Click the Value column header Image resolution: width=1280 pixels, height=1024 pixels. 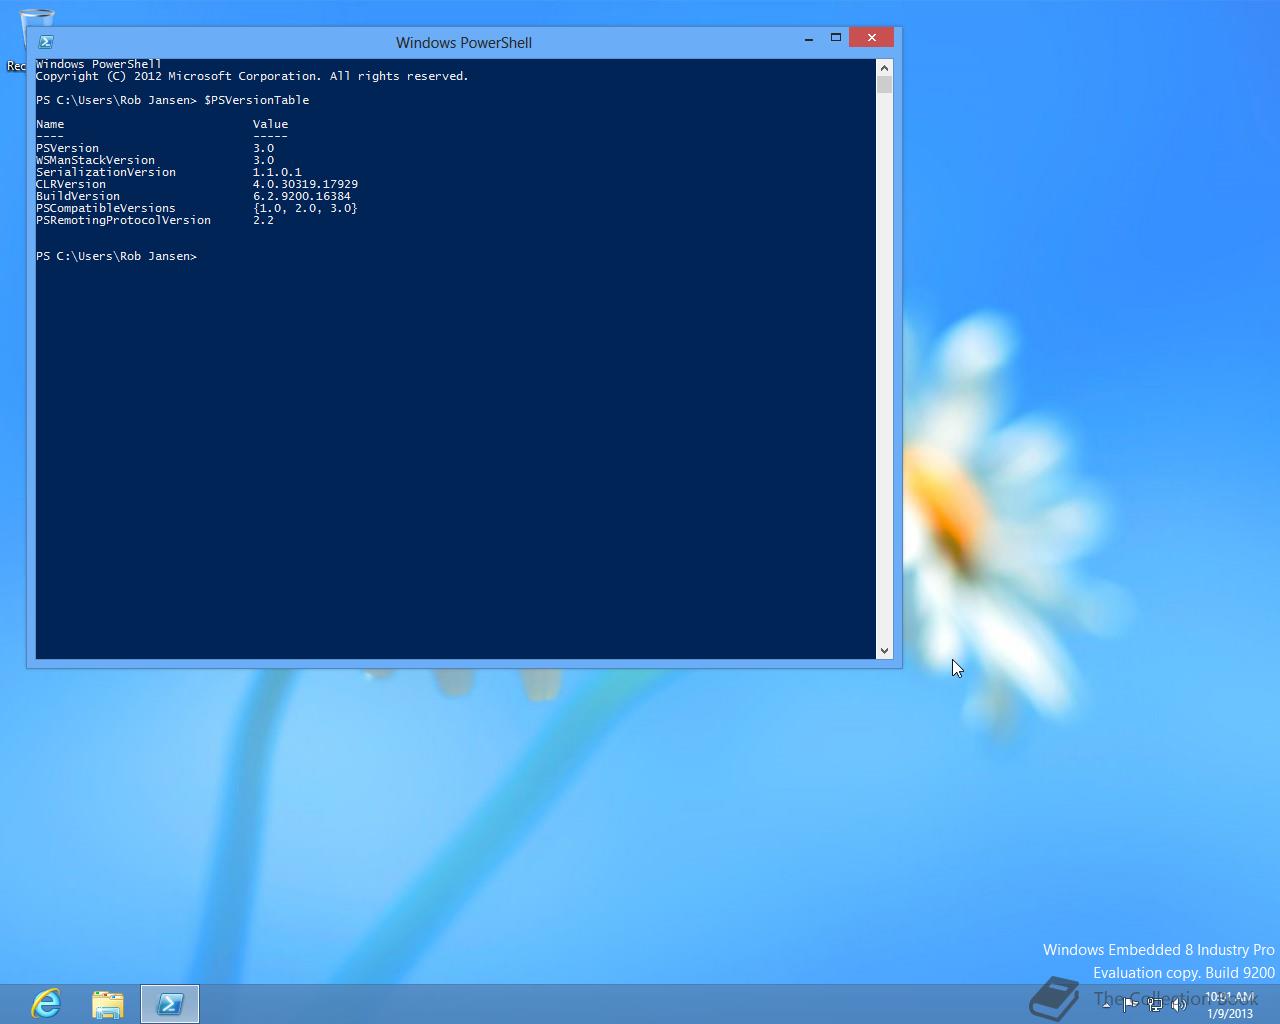[270, 124]
